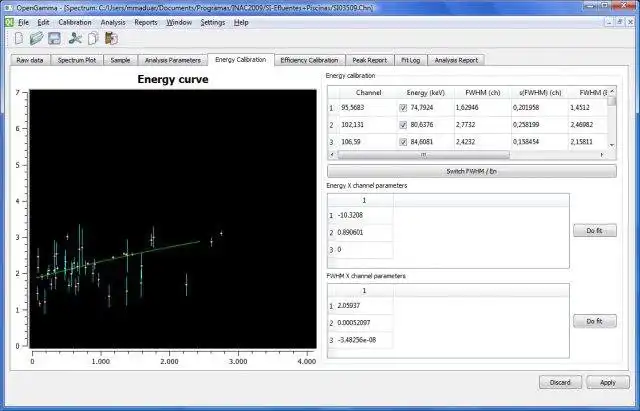The image size is (640, 411).
Task: Click the scissors Cut toolbar icon
Action: 75,38
